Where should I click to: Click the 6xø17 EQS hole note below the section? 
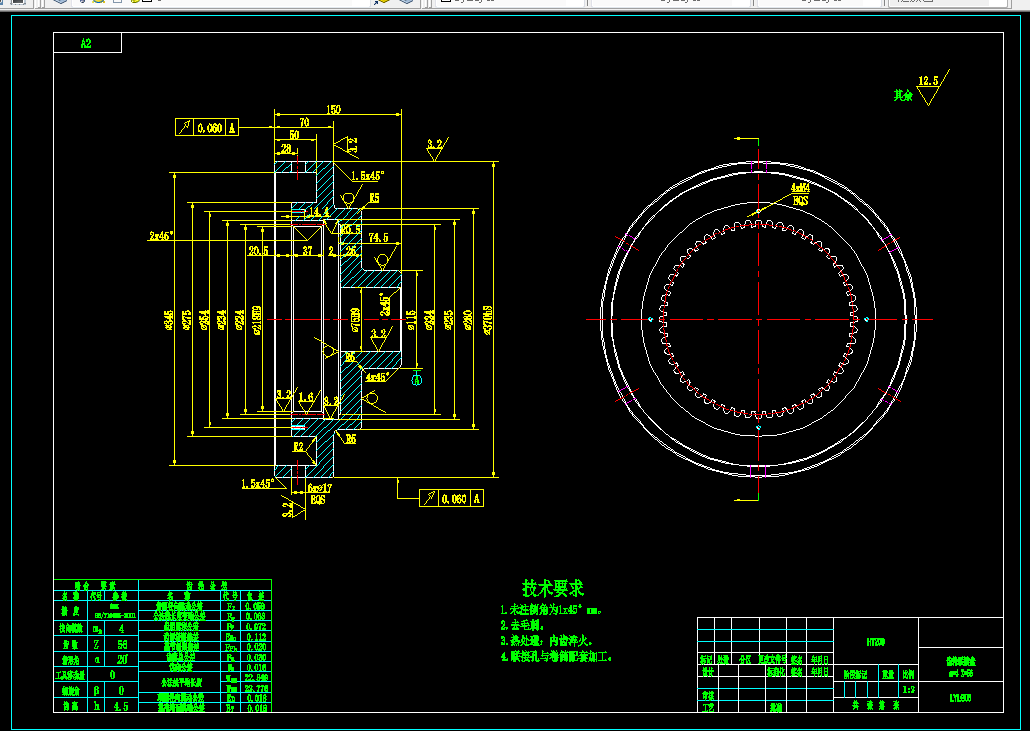pyautogui.click(x=319, y=494)
